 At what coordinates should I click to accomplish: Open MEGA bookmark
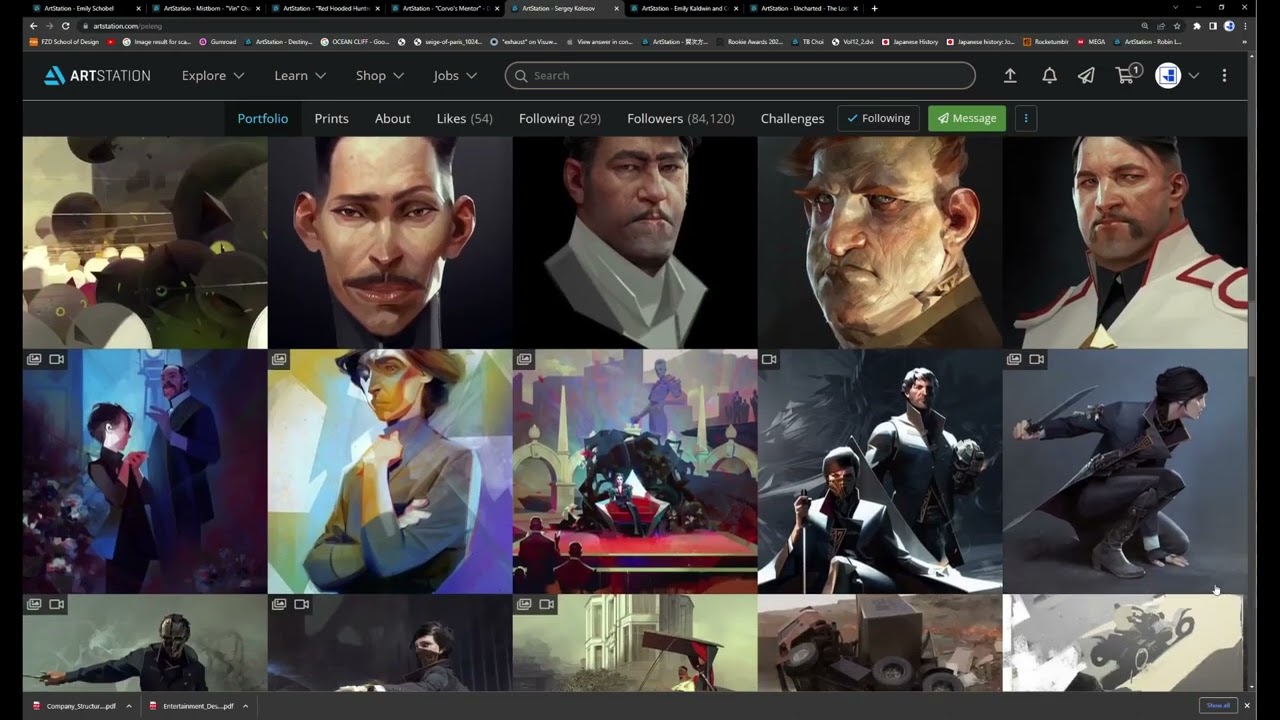click(x=1091, y=42)
